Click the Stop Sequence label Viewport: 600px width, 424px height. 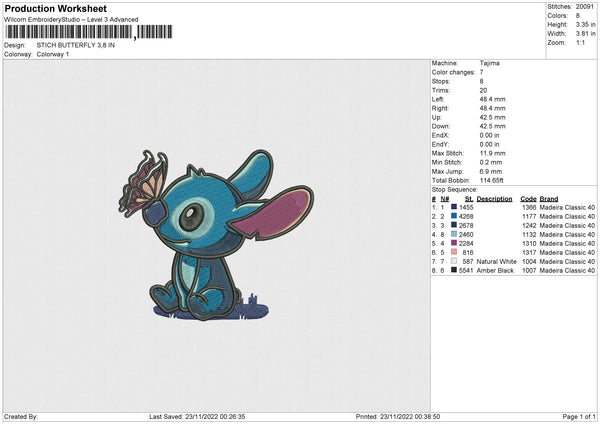point(455,190)
